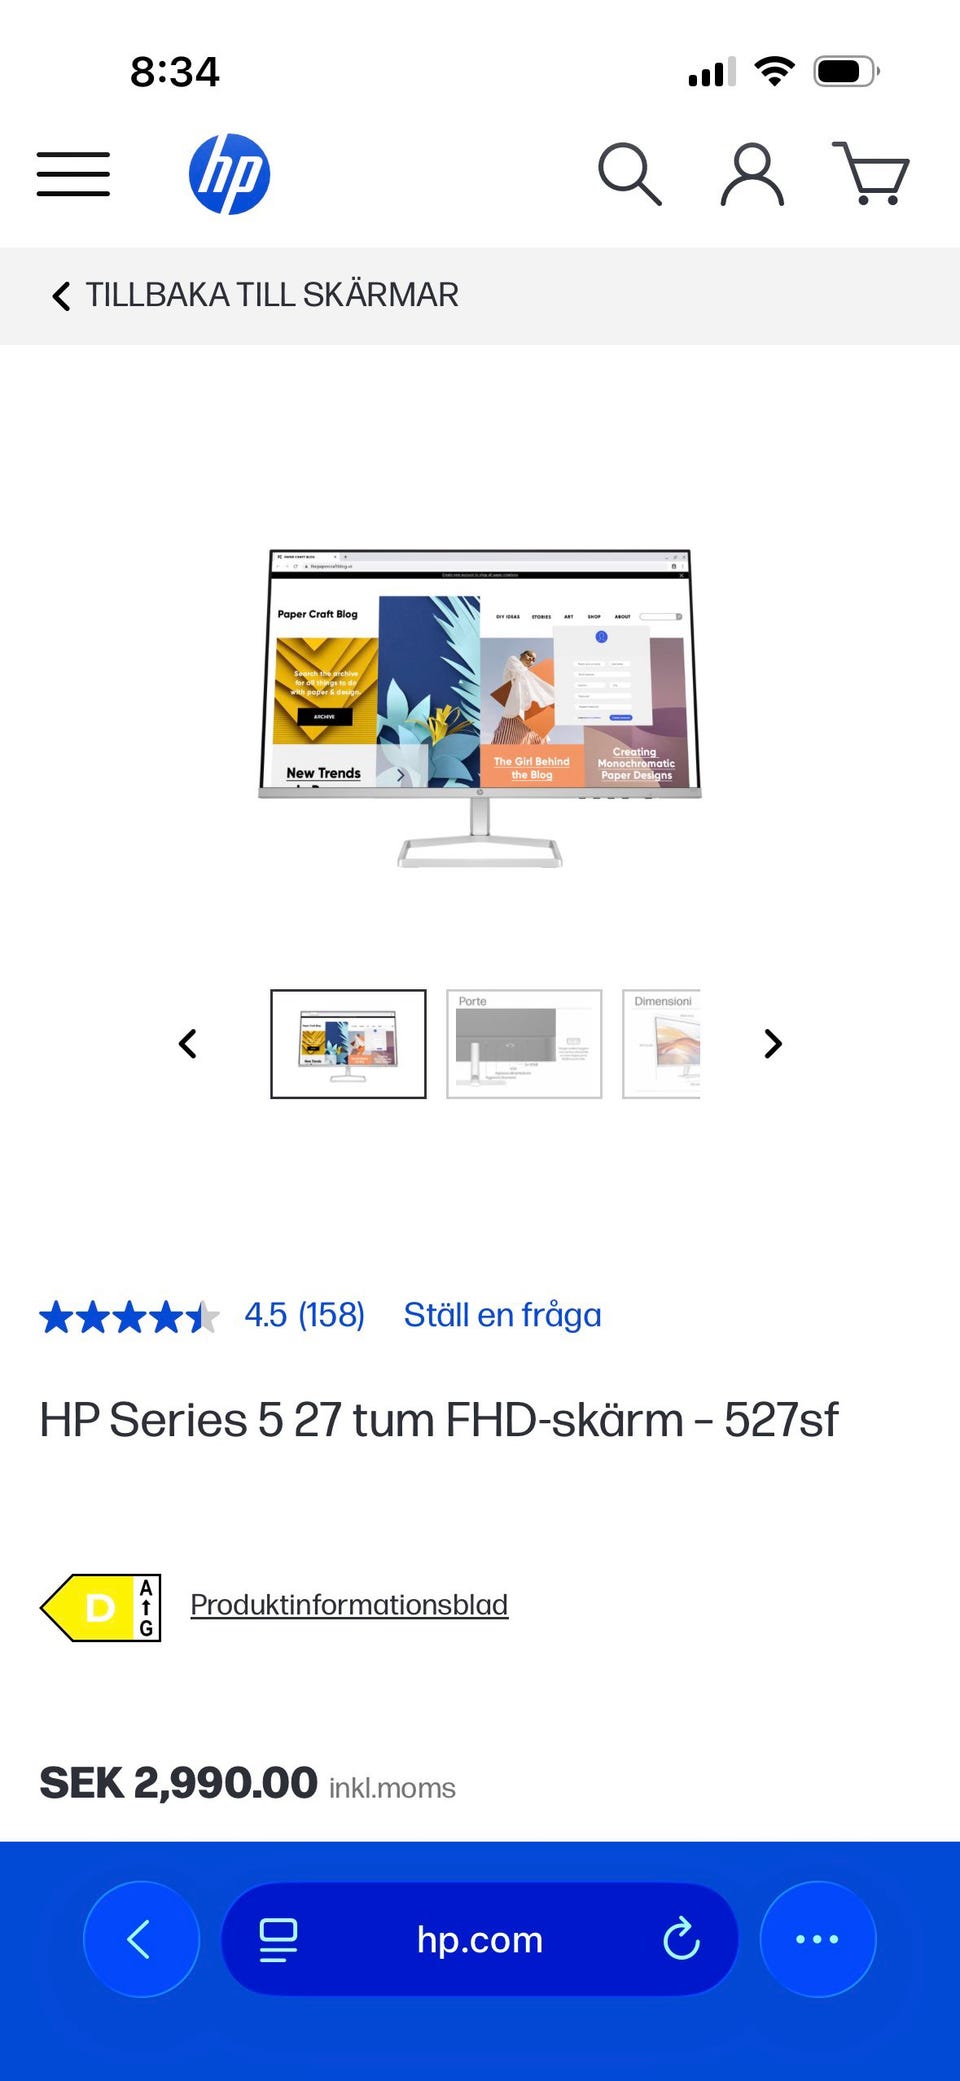
Task: Select the Porte ports thumbnail
Action: 524,1044
